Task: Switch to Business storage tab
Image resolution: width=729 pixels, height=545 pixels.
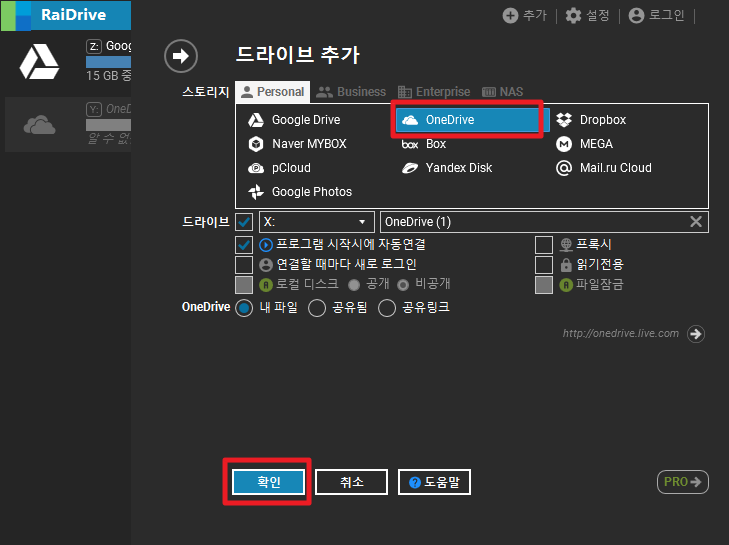Action: pos(351,92)
